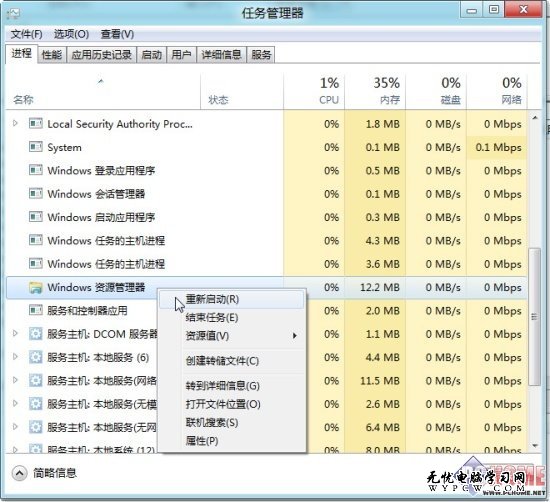550x502 pixels.
Task: Click the Windows 资源管理器 folder icon
Action: [35, 287]
